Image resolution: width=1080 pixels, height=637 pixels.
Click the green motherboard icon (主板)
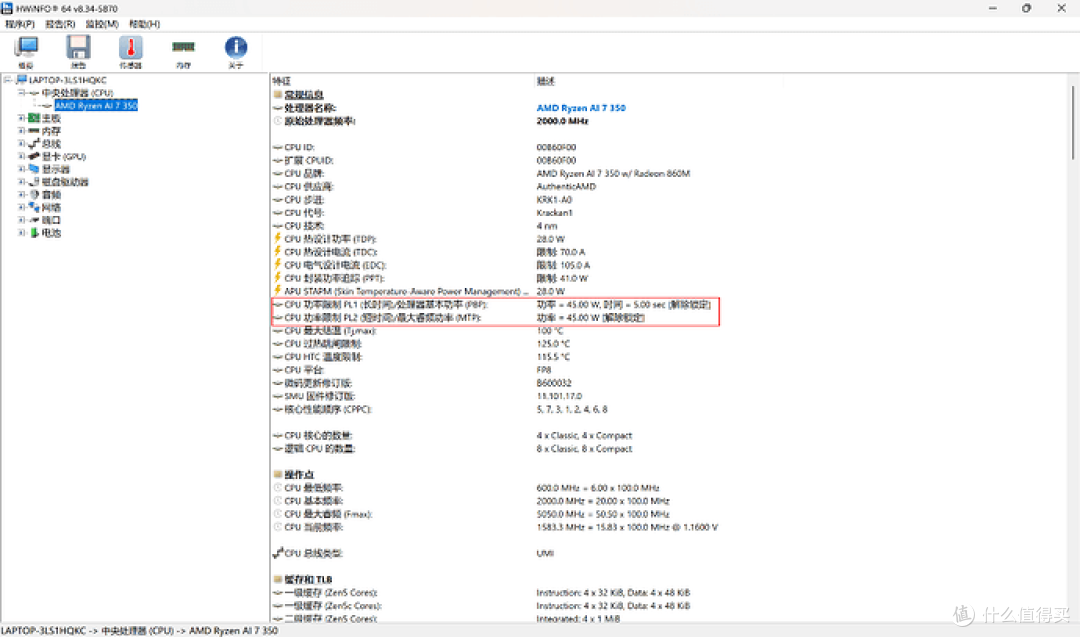(34, 118)
